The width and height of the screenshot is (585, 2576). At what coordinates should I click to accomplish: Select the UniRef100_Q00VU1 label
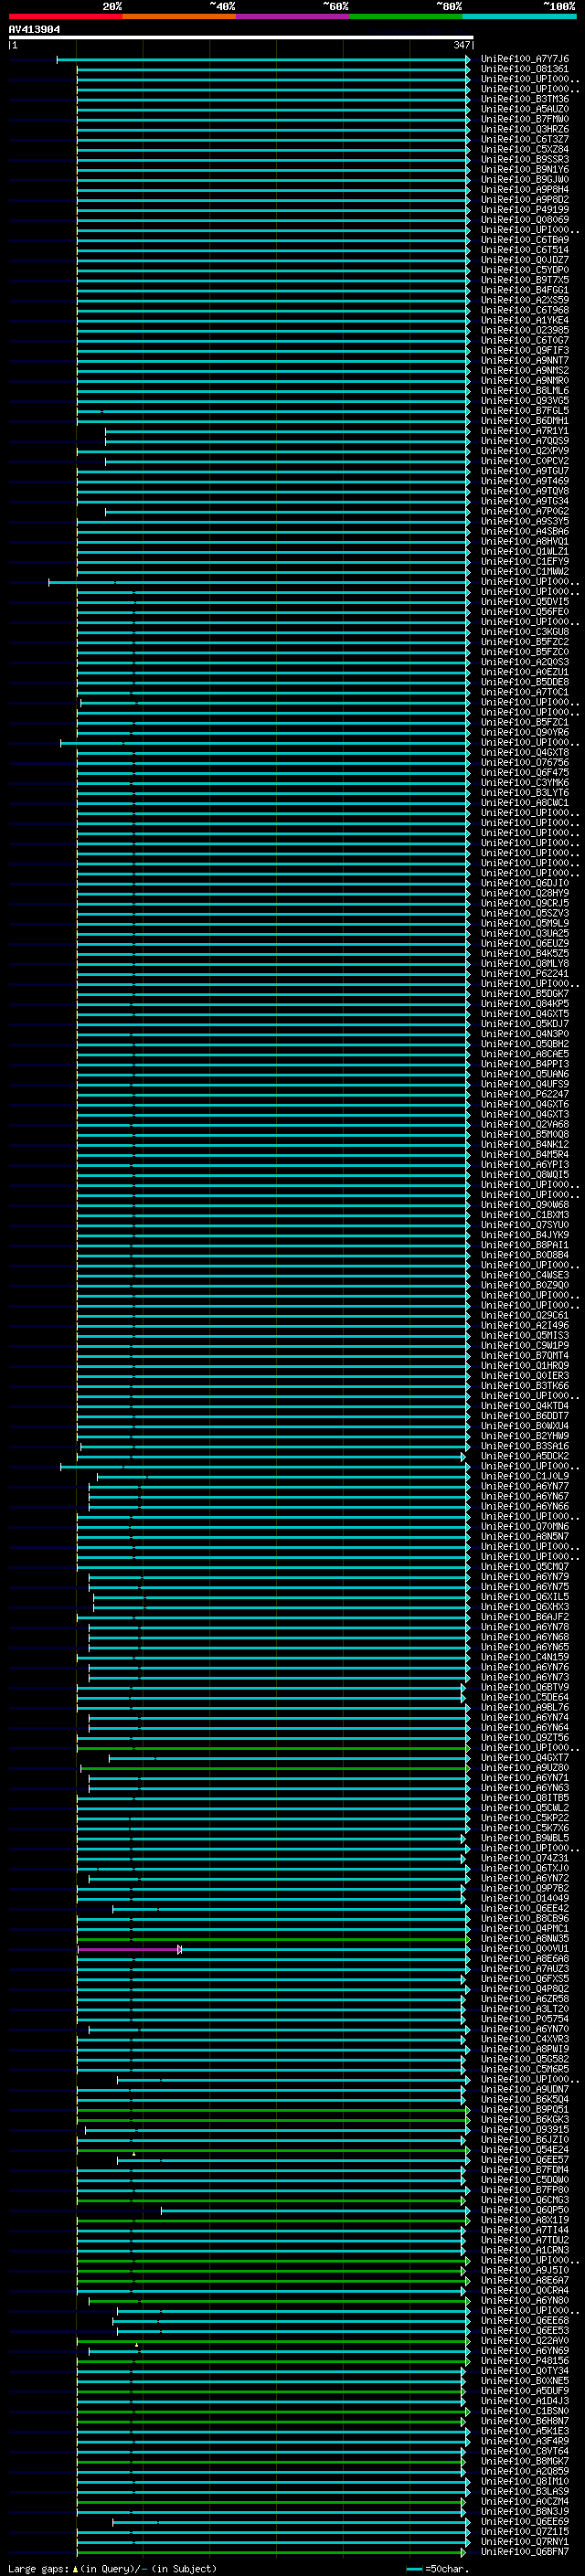(x=524, y=1949)
